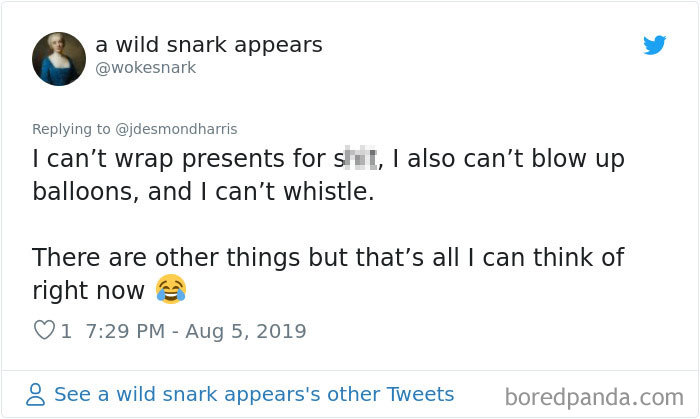Click the like count number 1
The image size is (700, 419).
66,331
